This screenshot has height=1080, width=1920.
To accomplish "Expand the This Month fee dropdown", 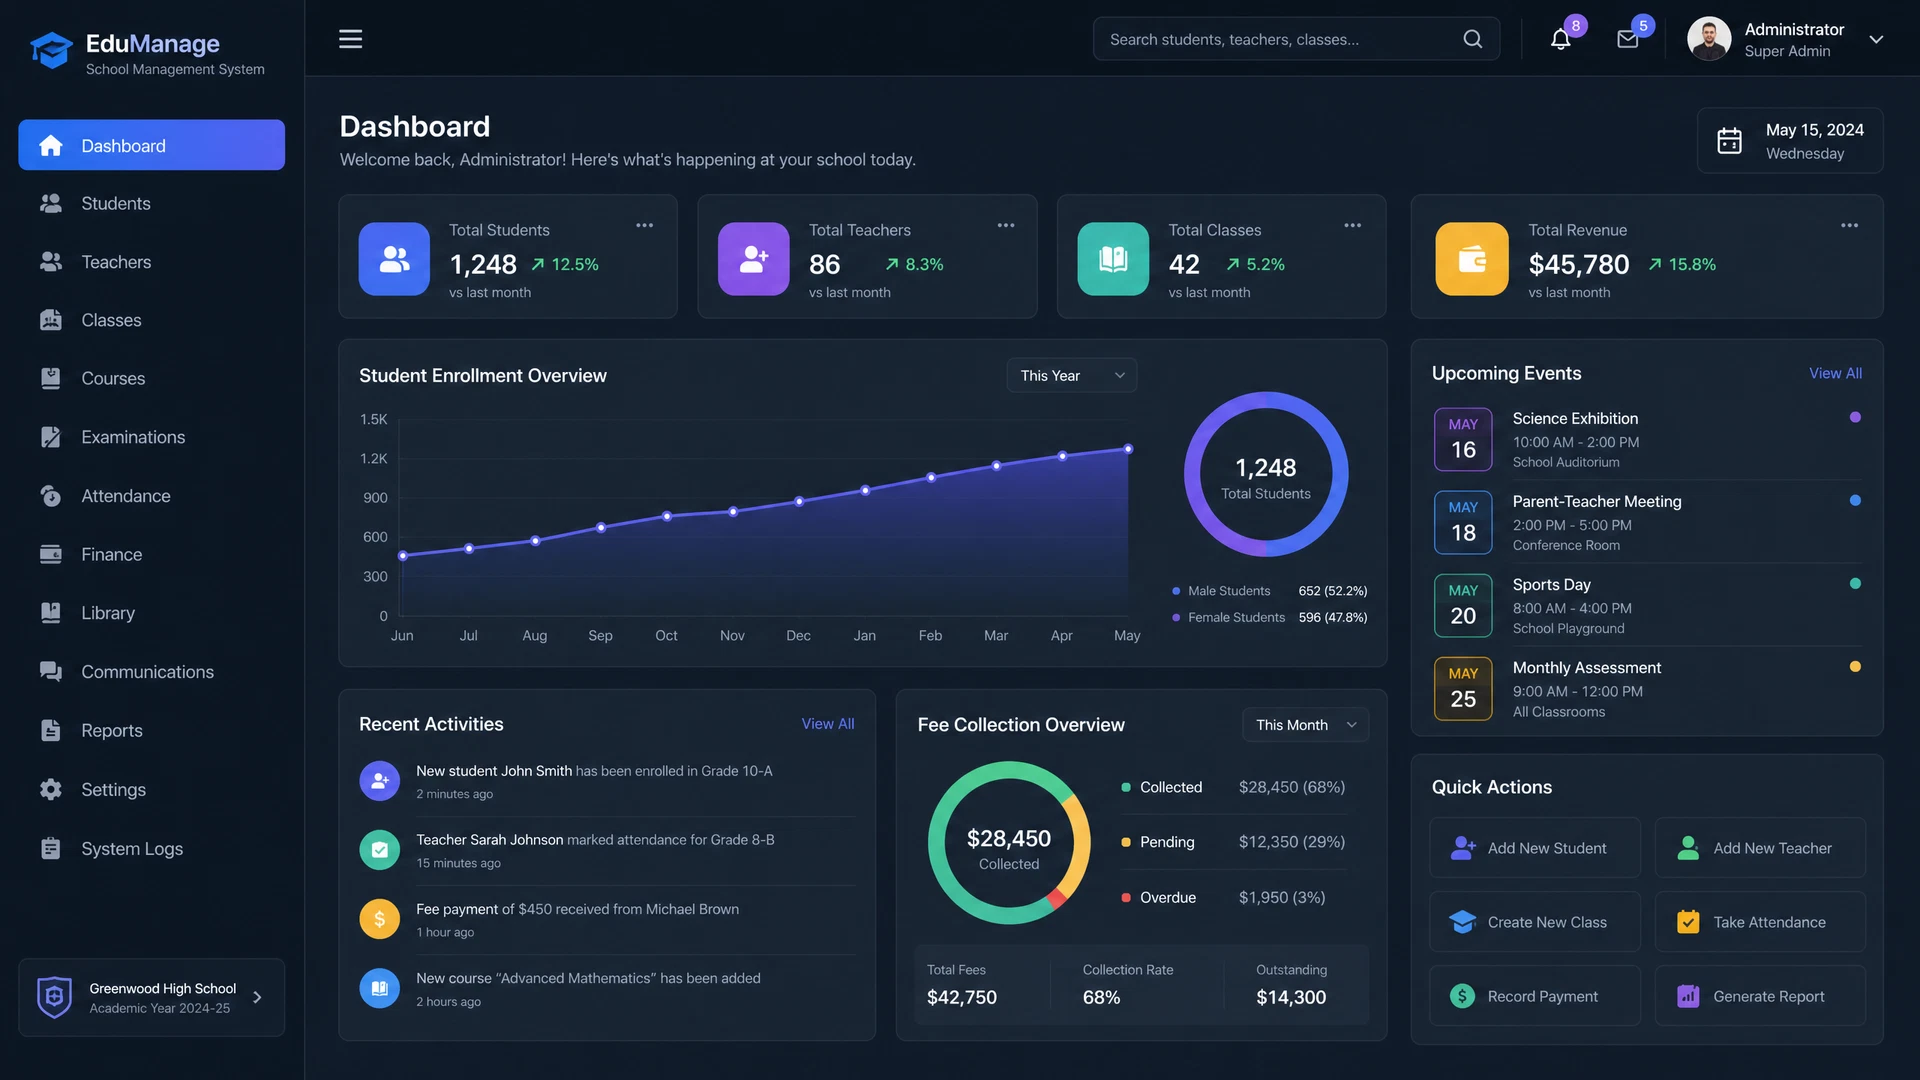I will tap(1305, 725).
